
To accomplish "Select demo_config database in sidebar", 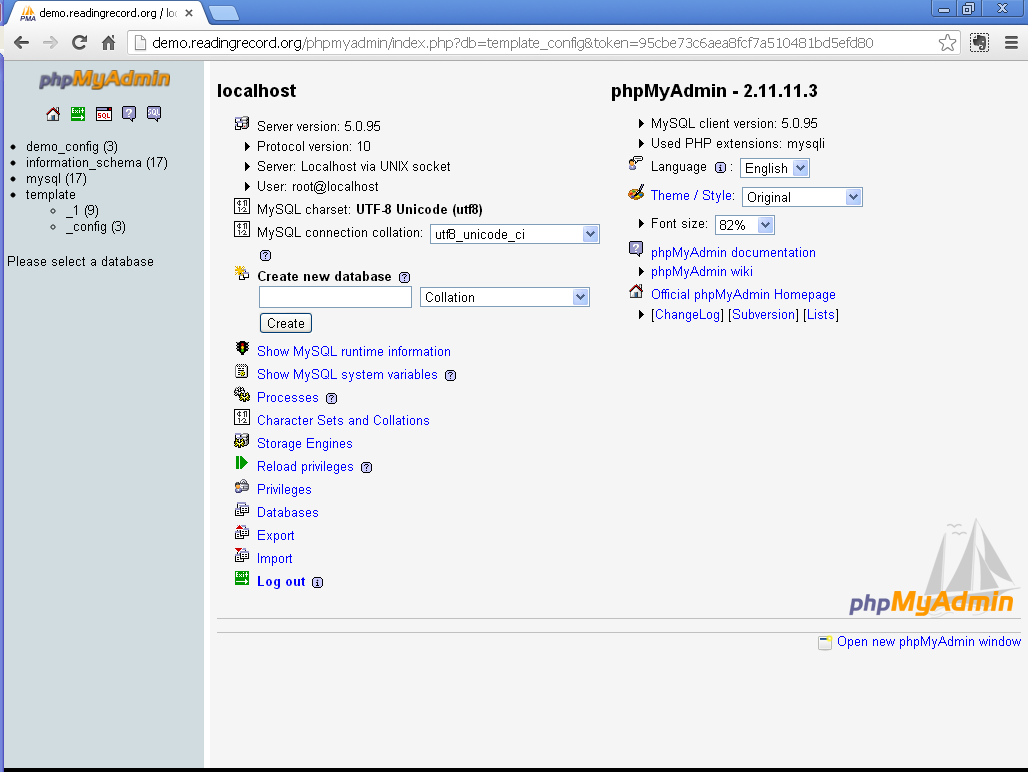I will point(71,147).
